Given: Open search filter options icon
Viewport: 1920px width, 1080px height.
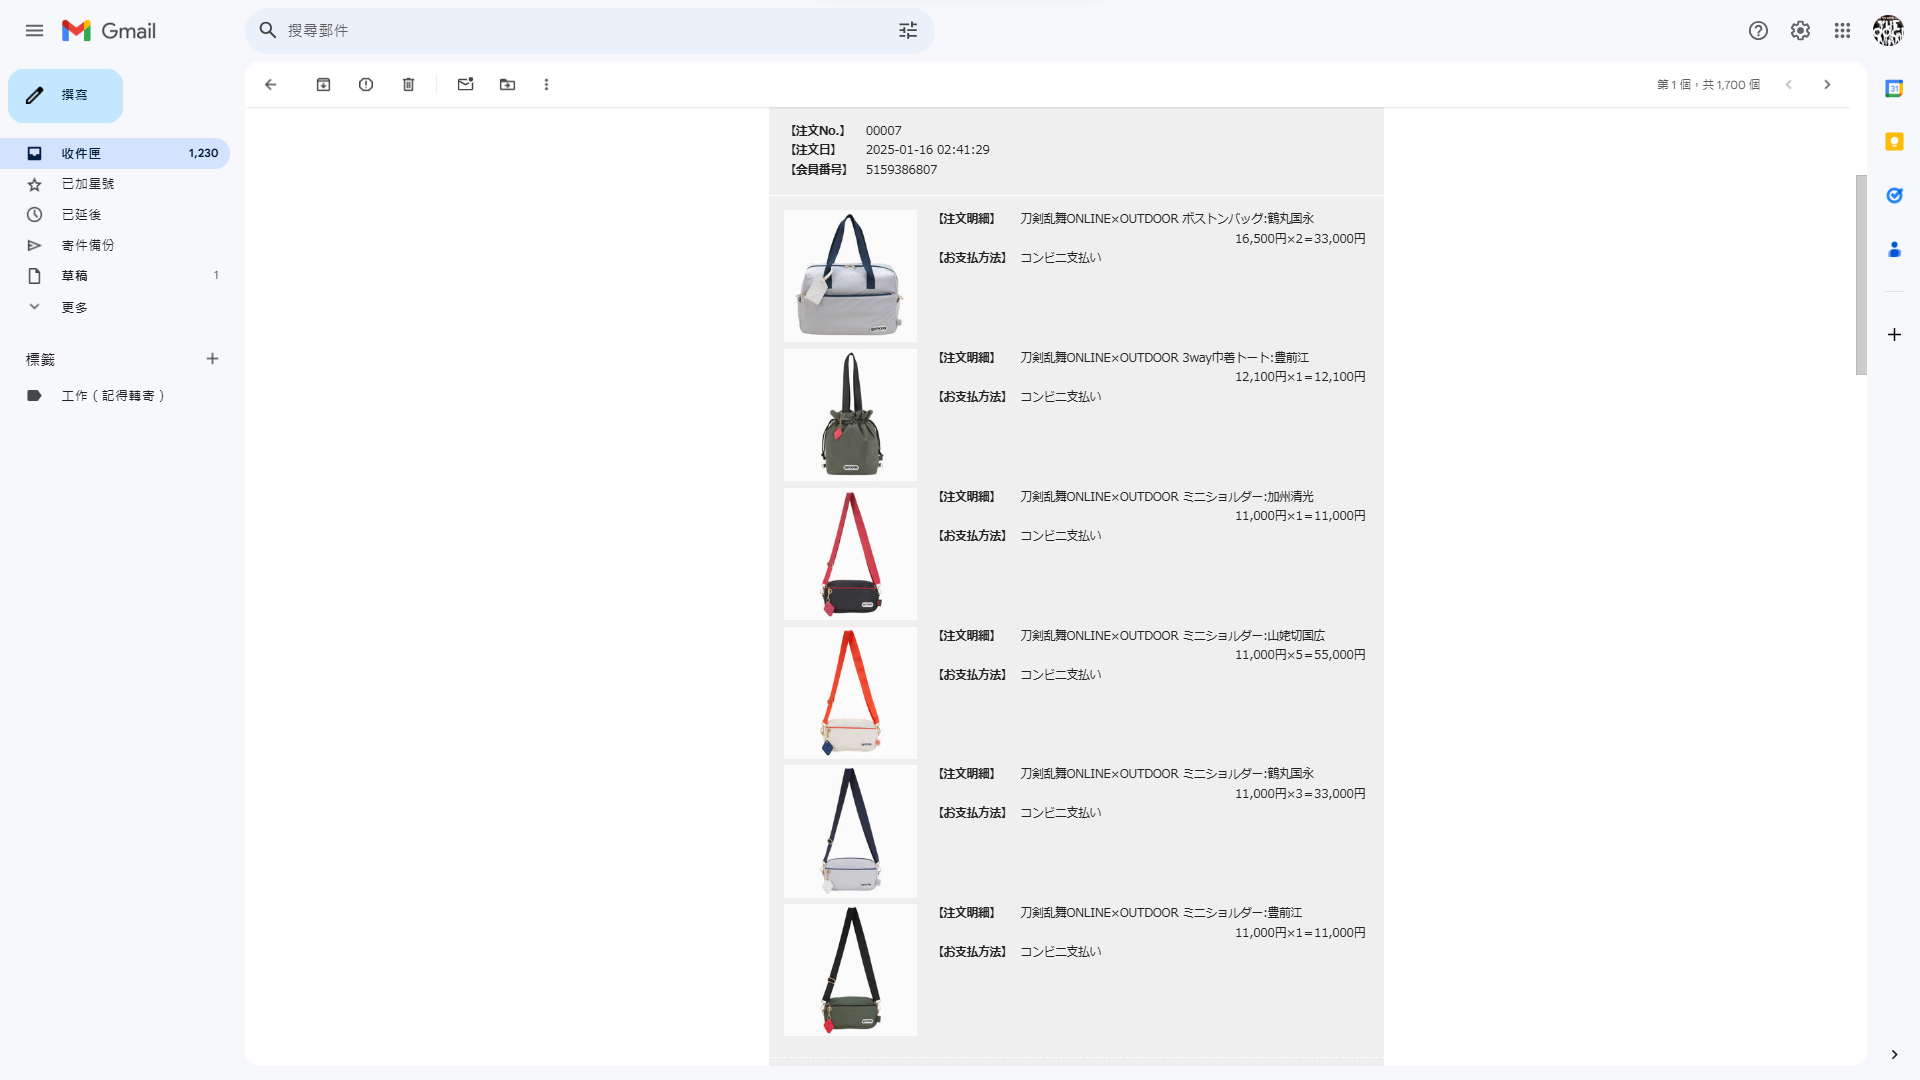Looking at the screenshot, I should click(908, 31).
